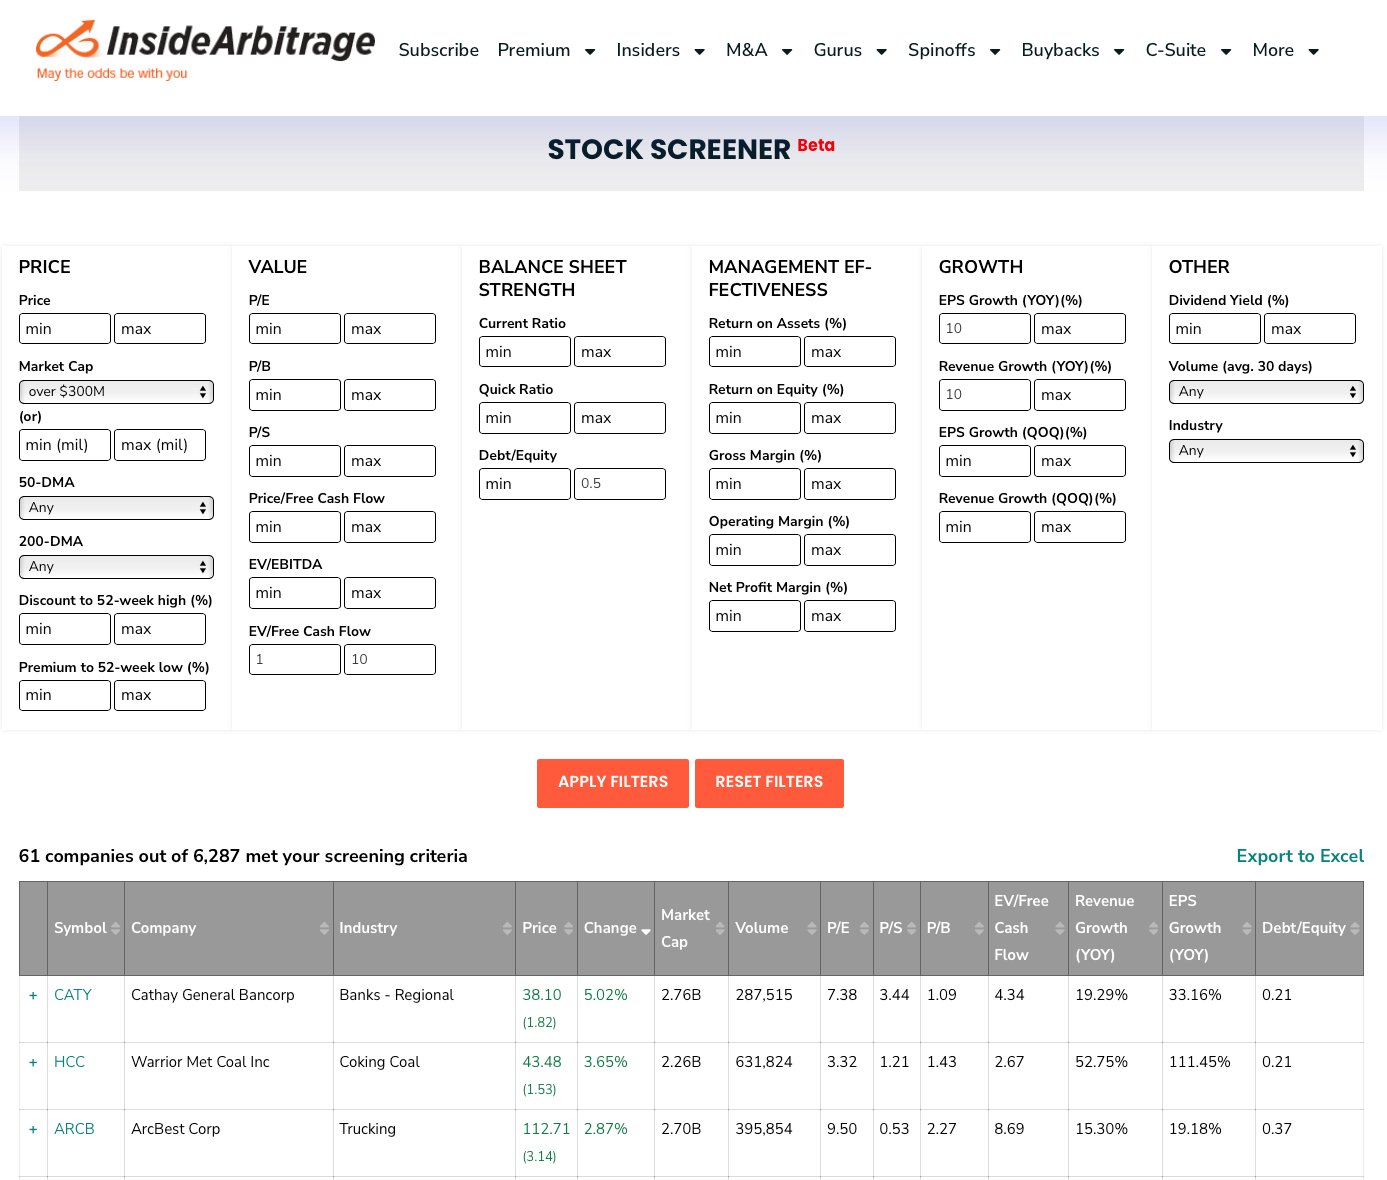Click the Reset Filters button
Viewport: 1387px width, 1180px height.
pos(769,783)
